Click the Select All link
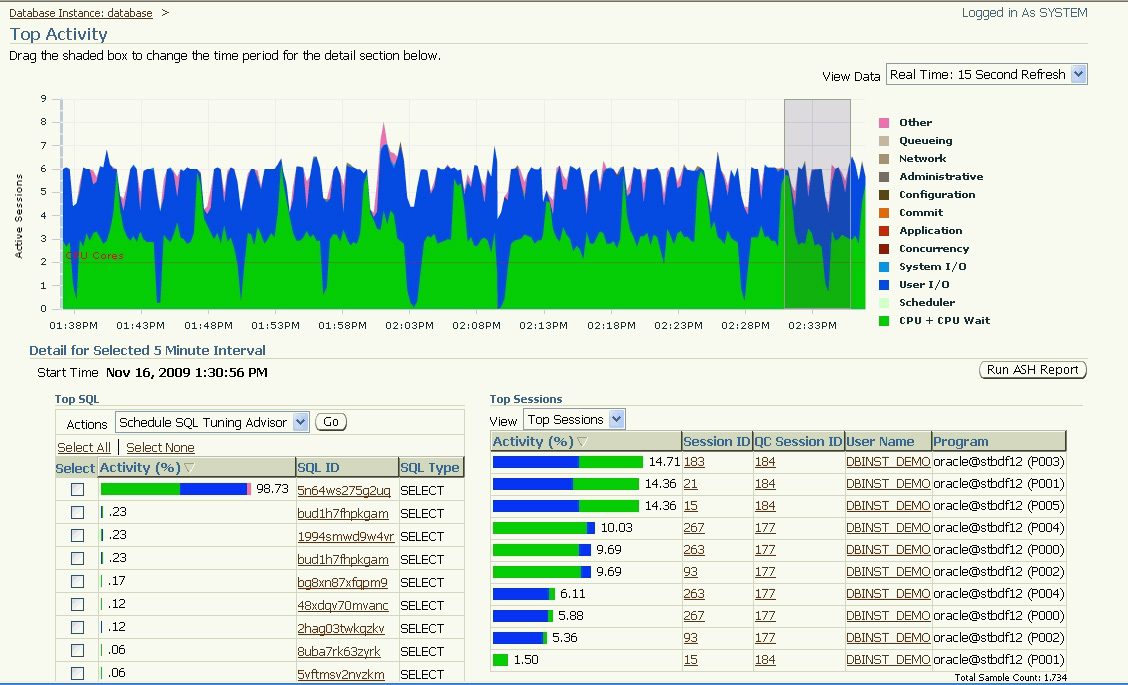 pos(84,447)
